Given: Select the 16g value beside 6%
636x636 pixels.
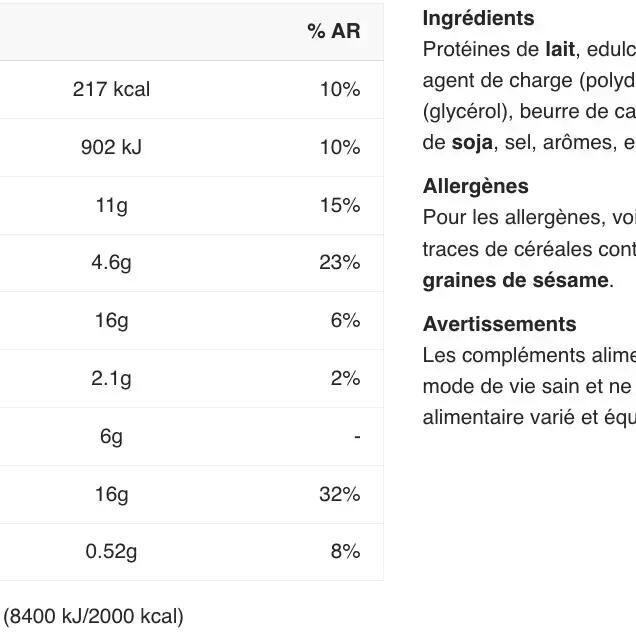Looking at the screenshot, I should click(x=111, y=320).
